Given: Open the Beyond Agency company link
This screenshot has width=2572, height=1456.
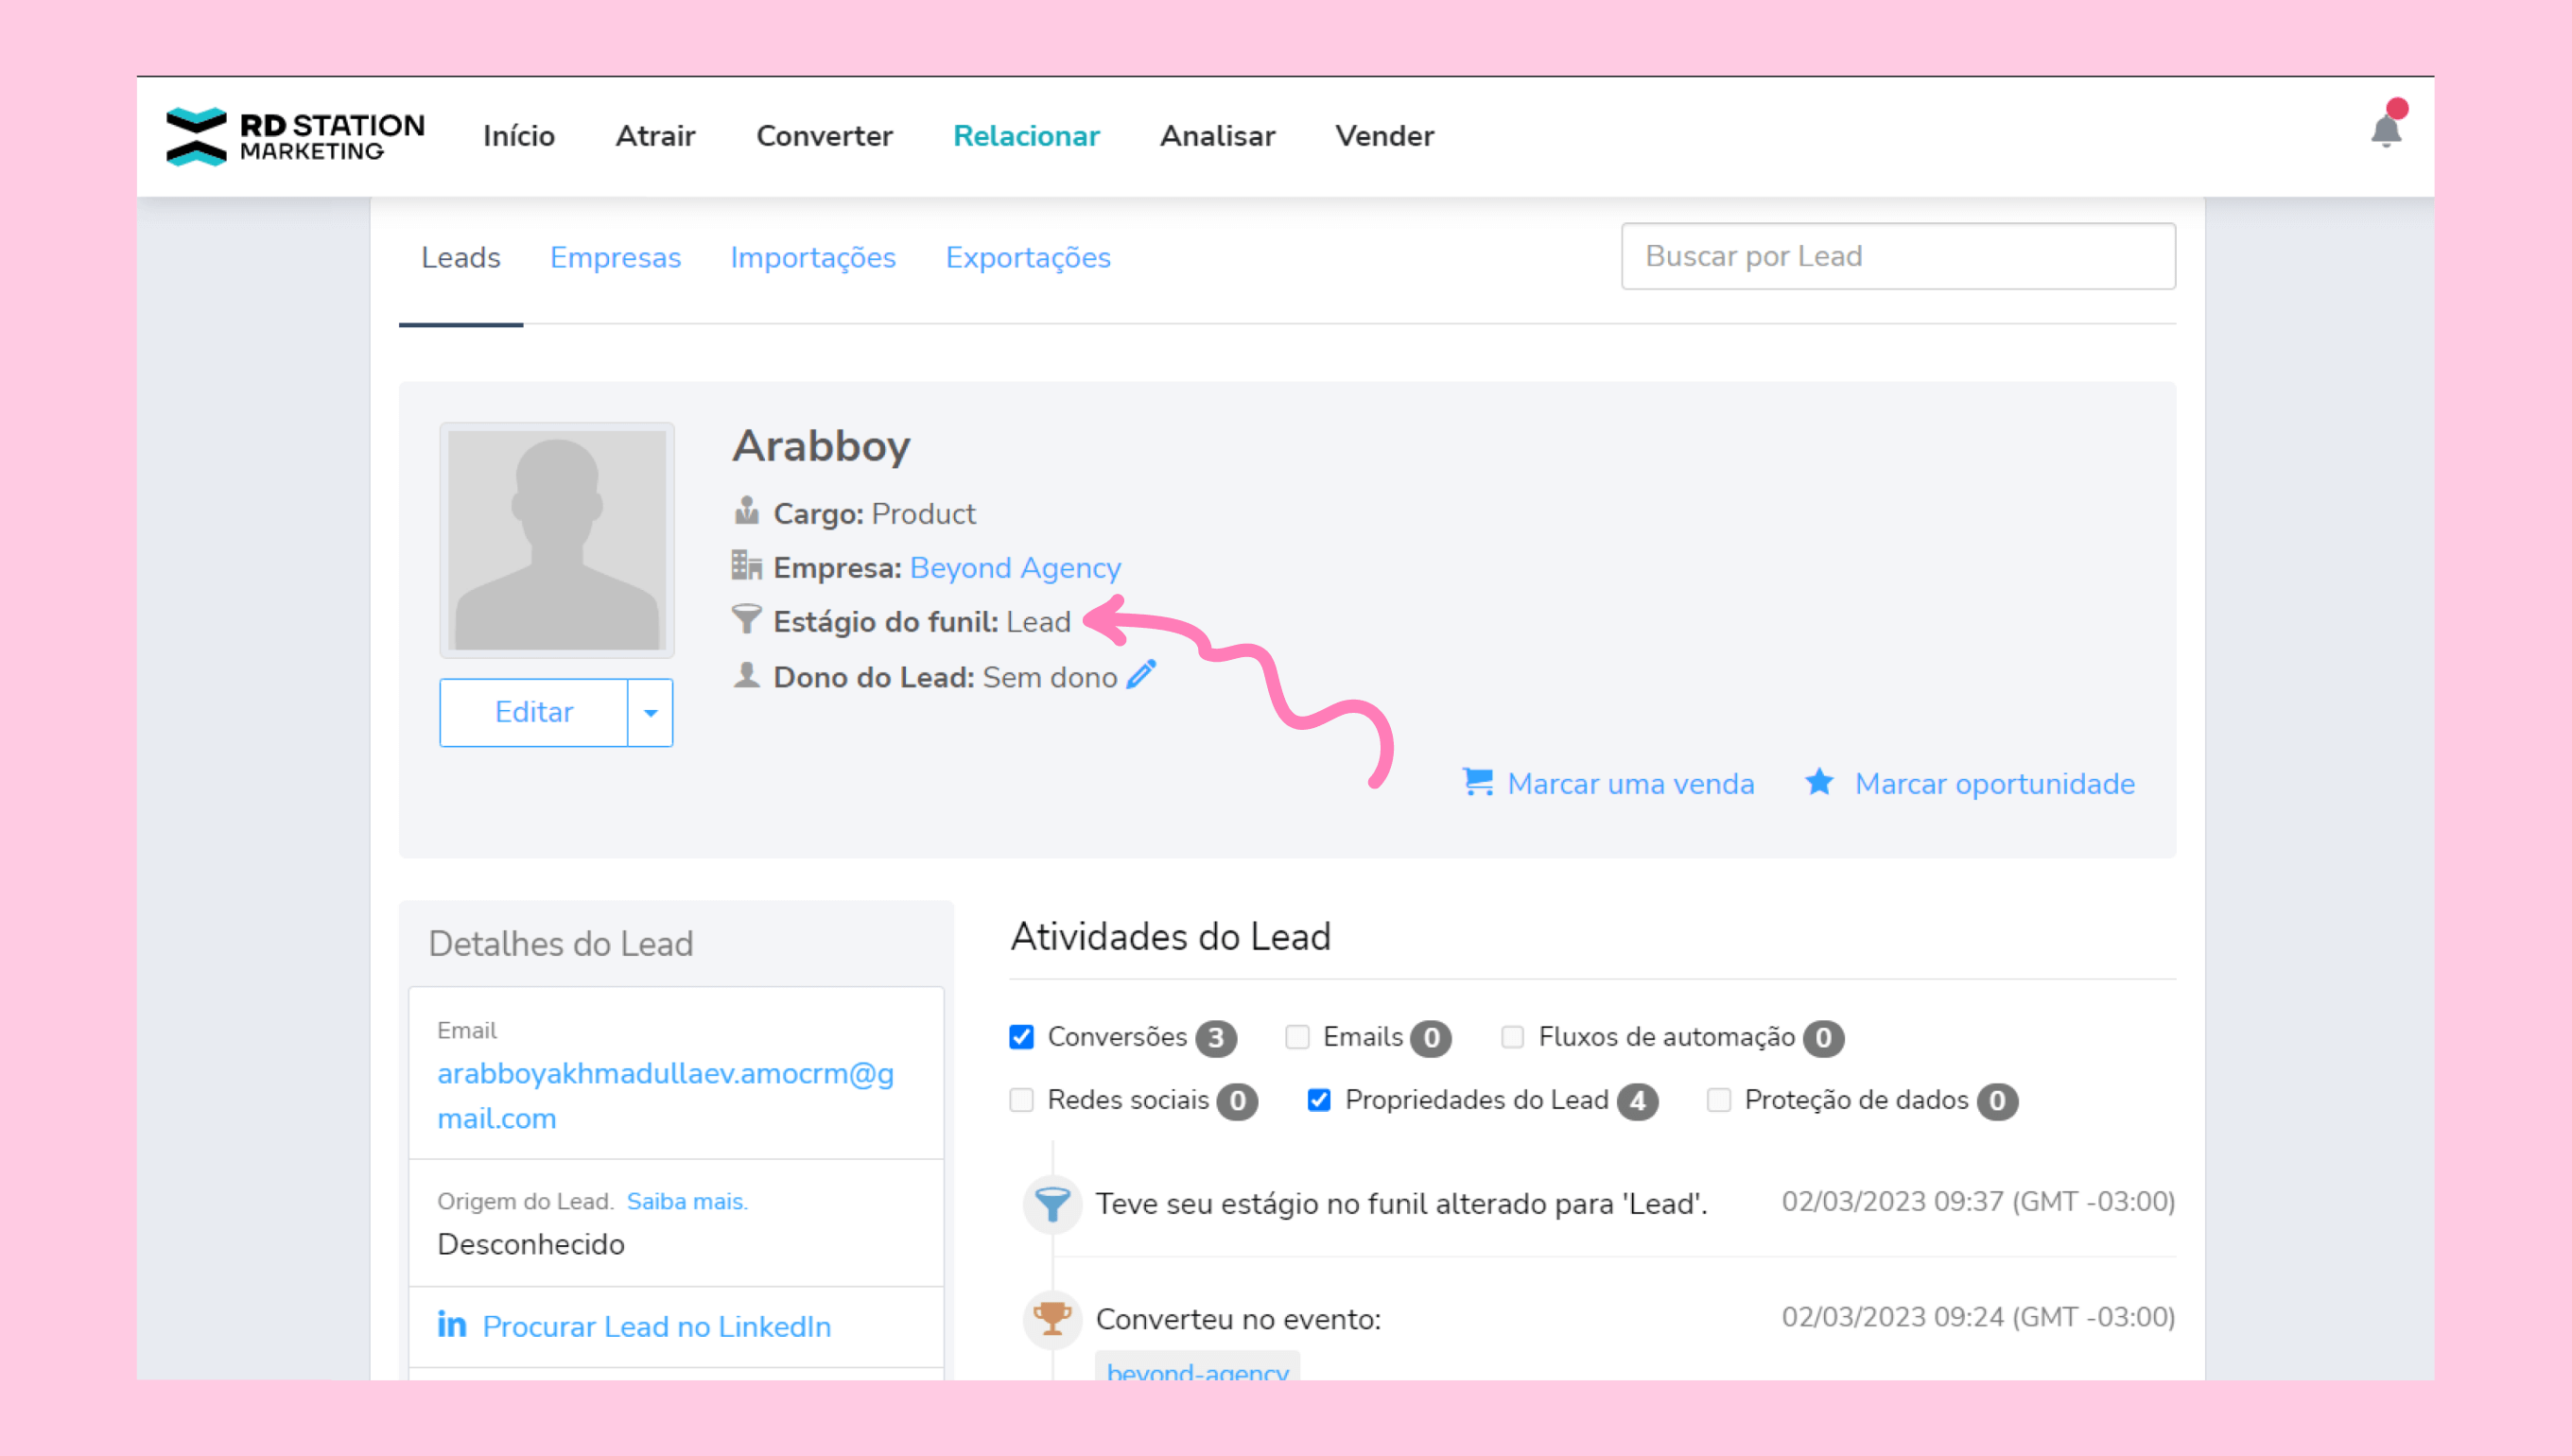Looking at the screenshot, I should pos(1015,568).
